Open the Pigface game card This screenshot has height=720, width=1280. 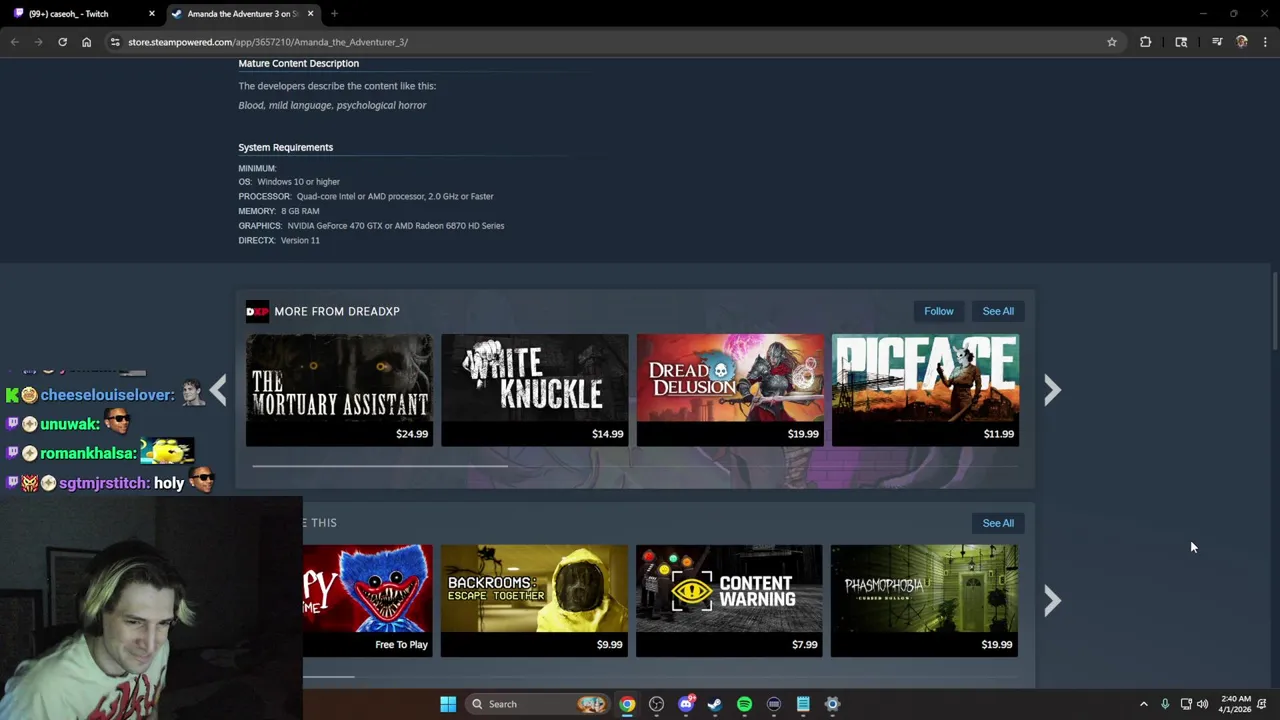click(926, 390)
